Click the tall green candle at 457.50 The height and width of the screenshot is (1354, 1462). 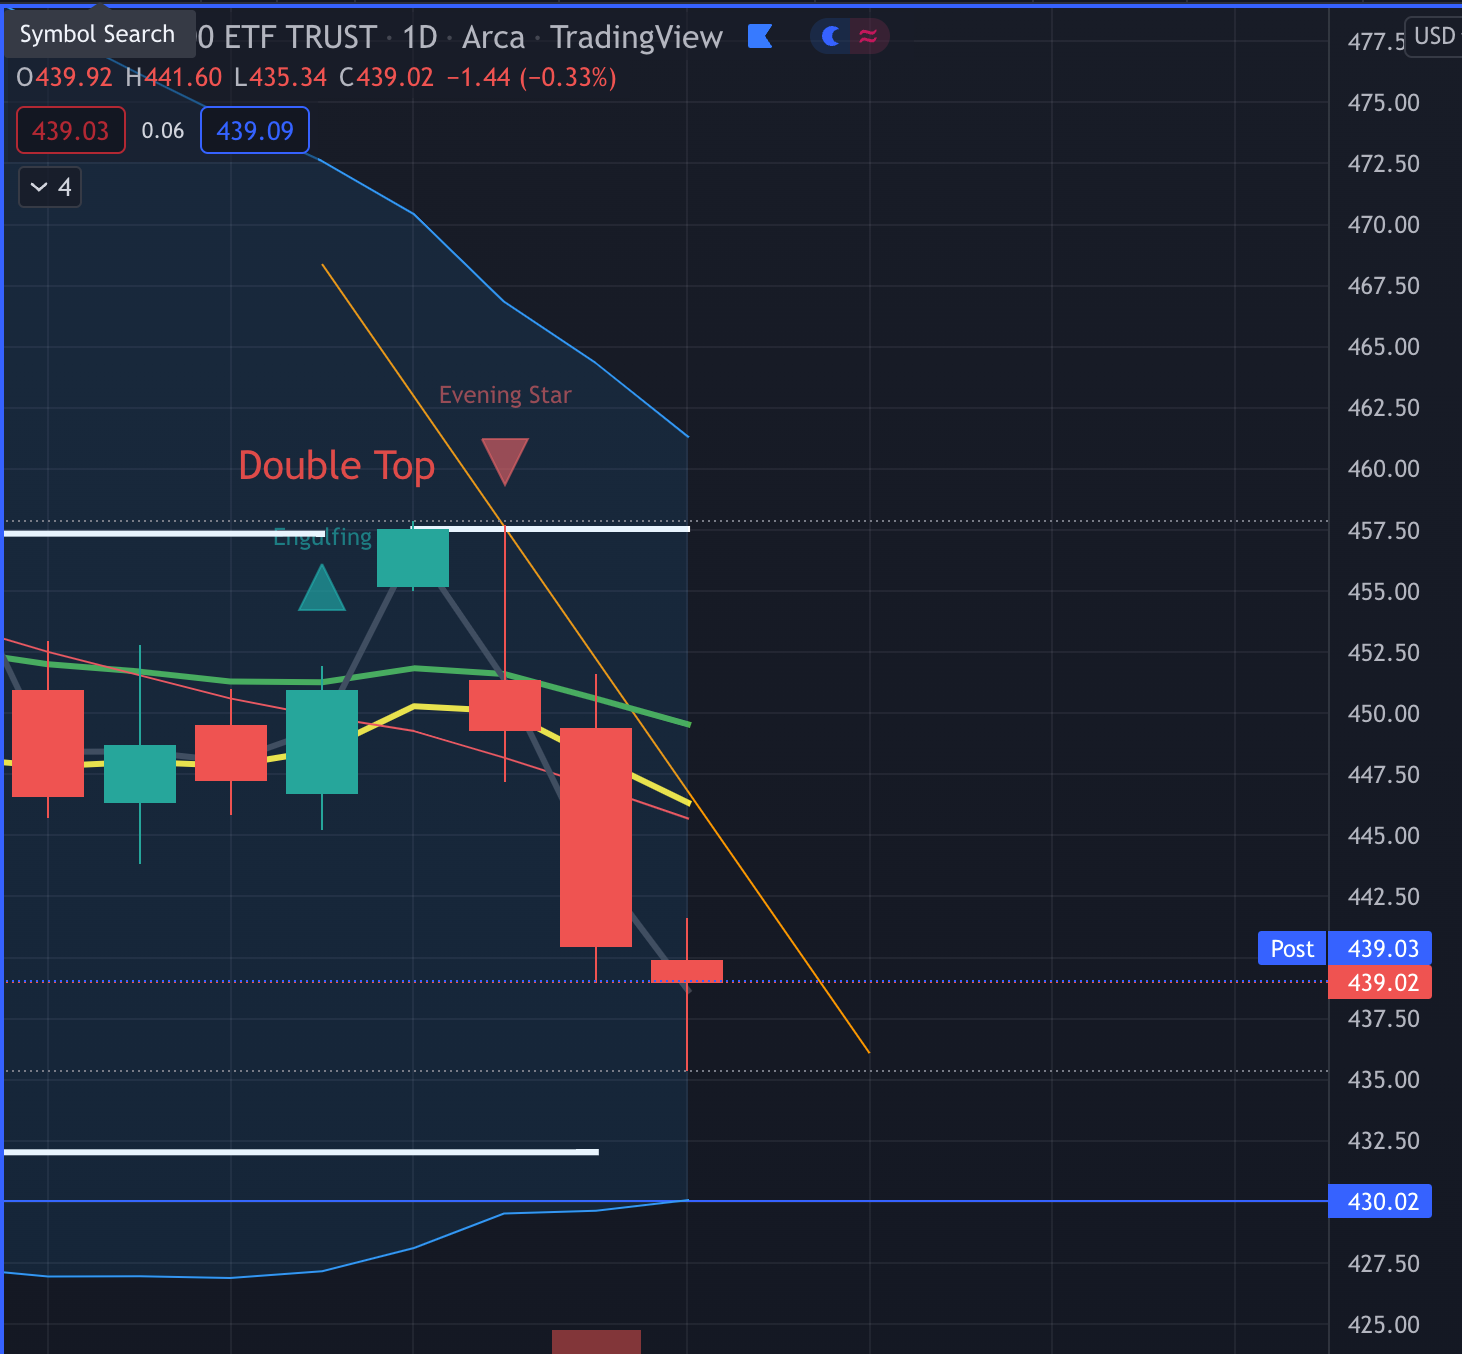tap(413, 557)
